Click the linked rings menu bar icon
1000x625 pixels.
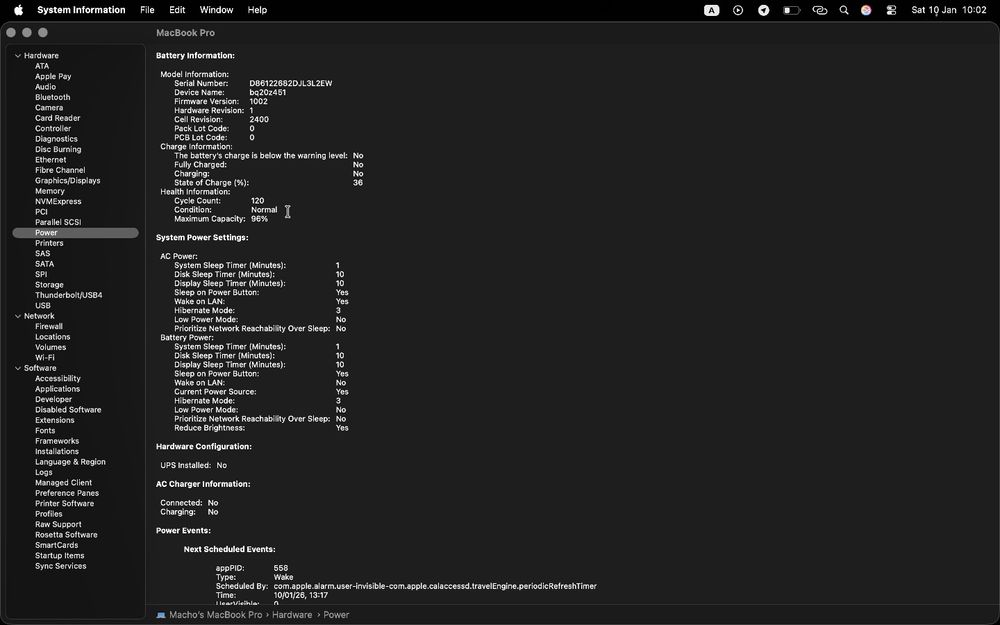pyautogui.click(x=820, y=10)
